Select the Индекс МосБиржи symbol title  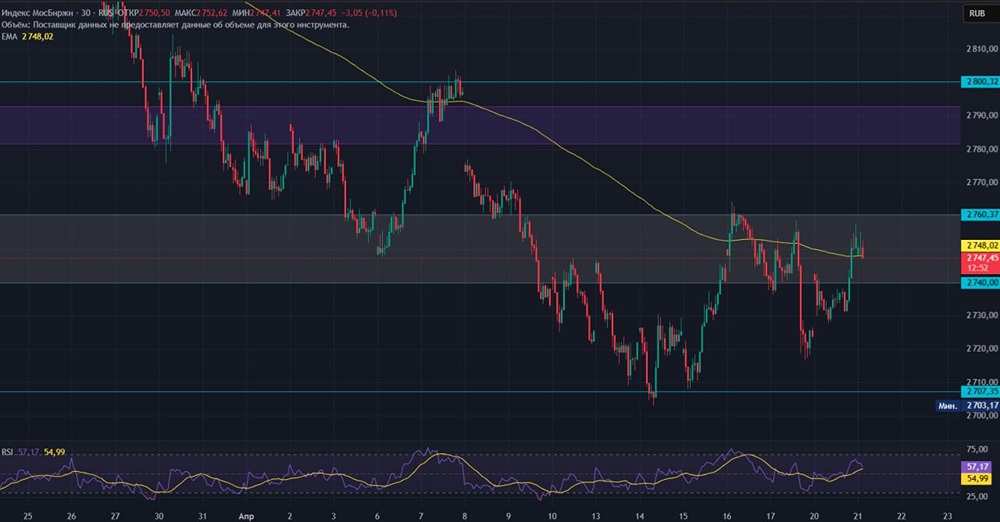click(39, 13)
